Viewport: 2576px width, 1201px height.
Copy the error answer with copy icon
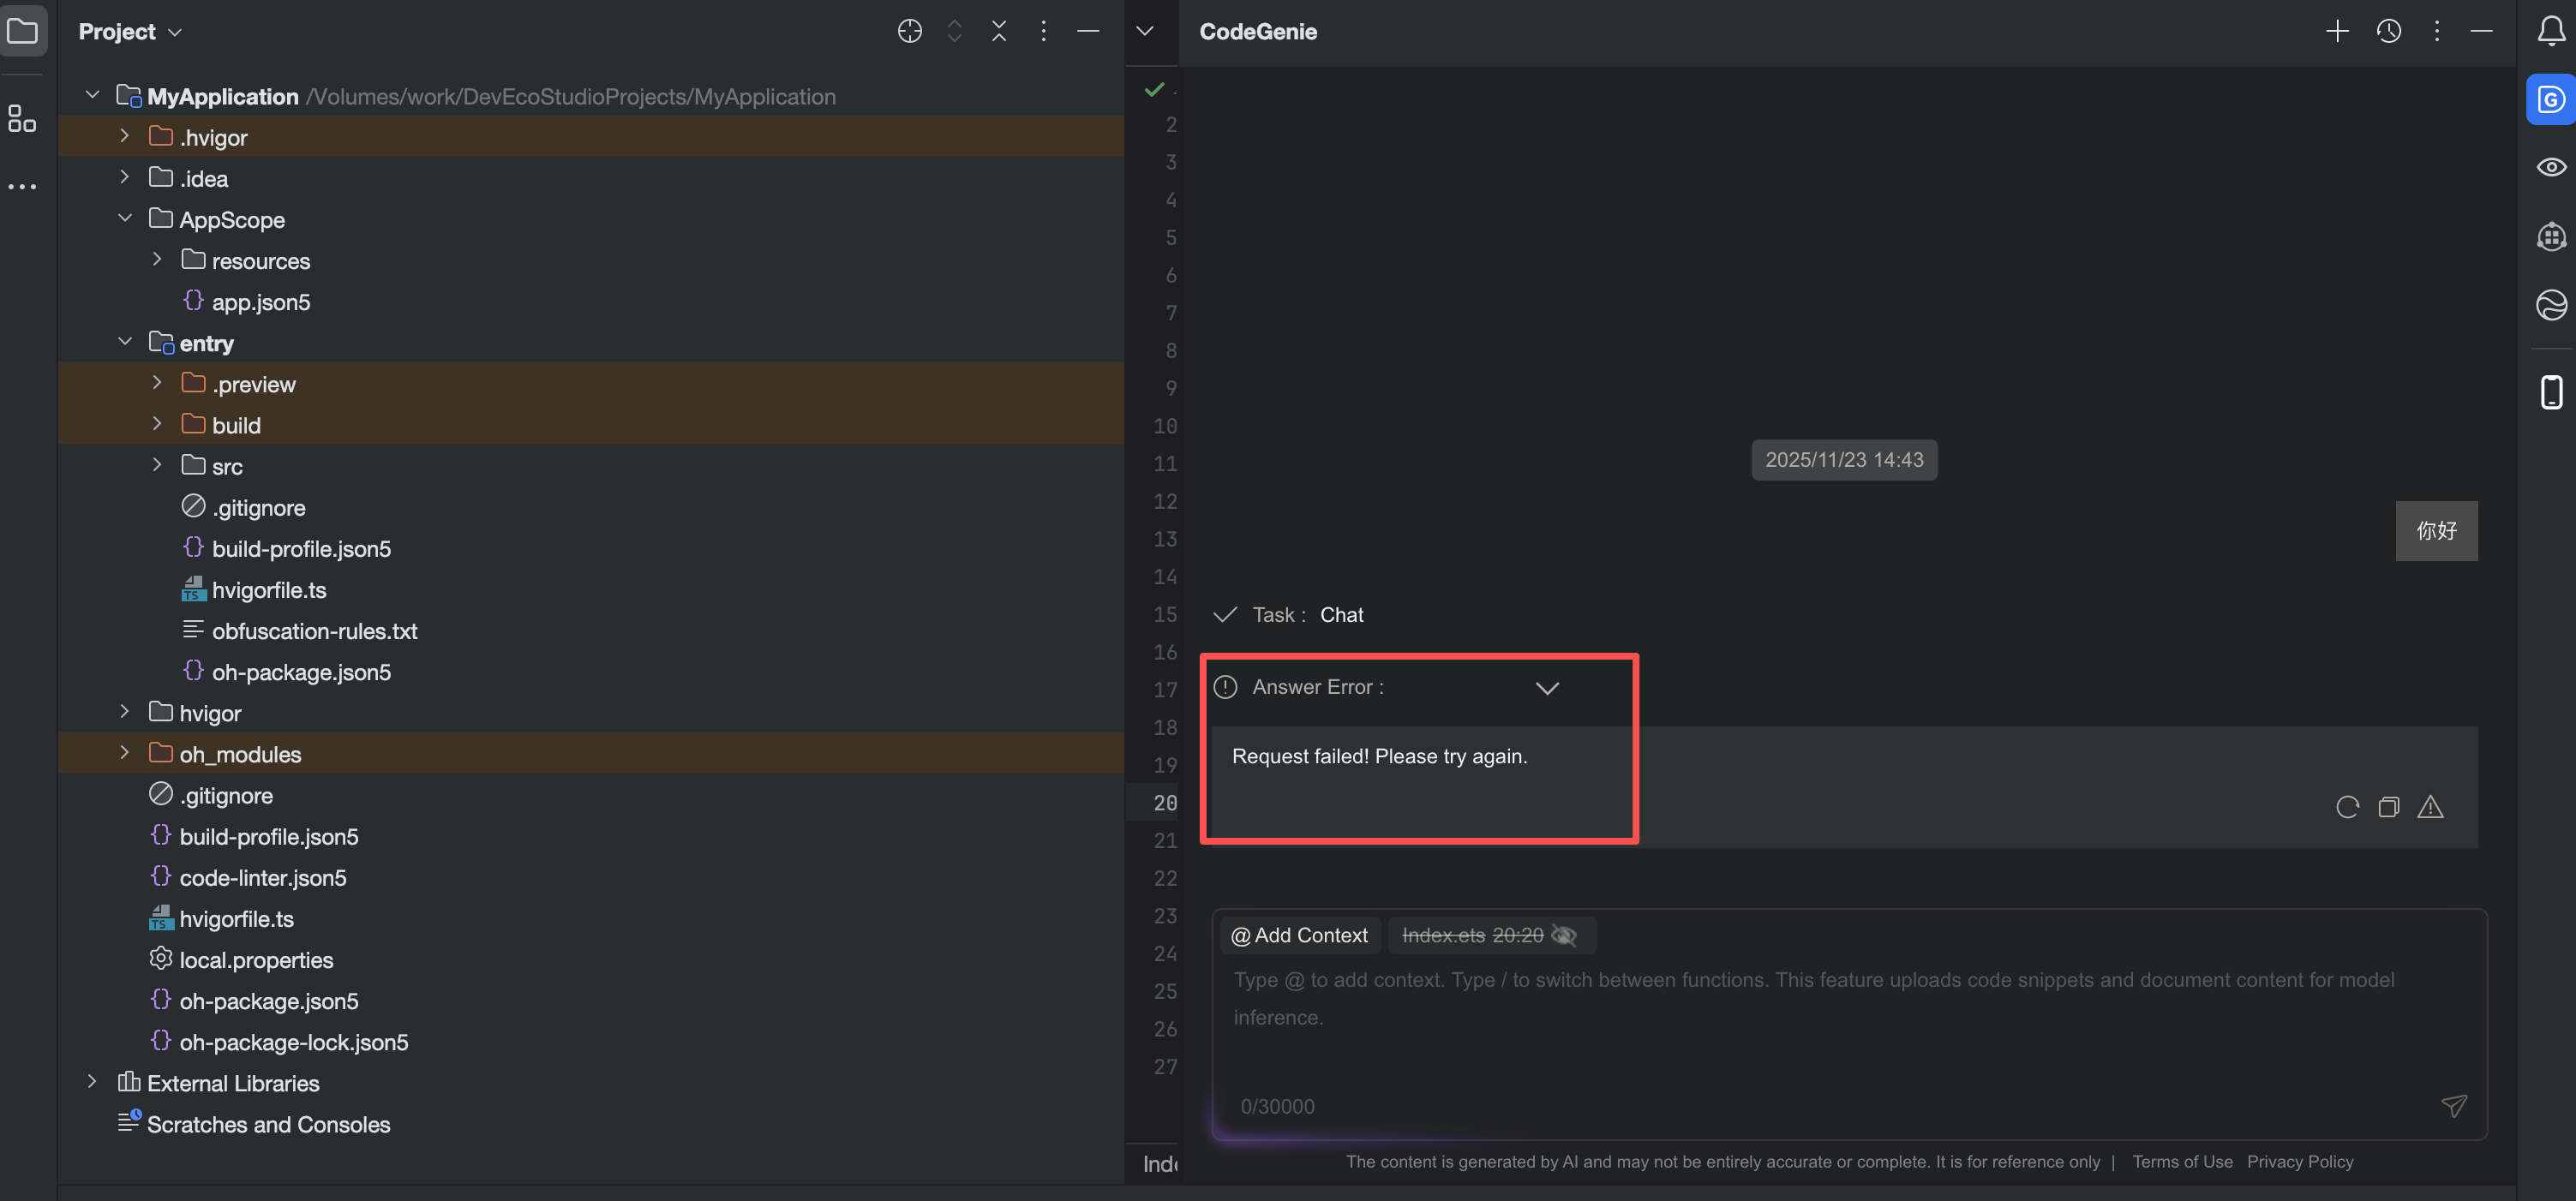point(2388,807)
